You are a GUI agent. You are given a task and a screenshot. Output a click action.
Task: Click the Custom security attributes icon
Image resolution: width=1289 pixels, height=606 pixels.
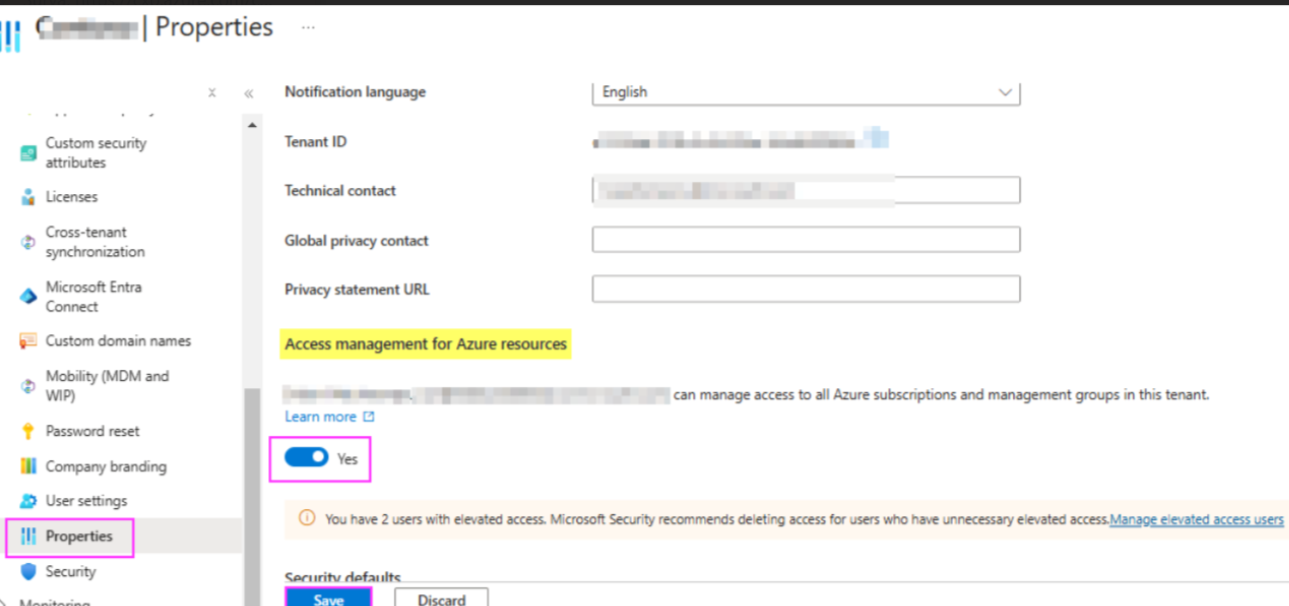(28, 153)
